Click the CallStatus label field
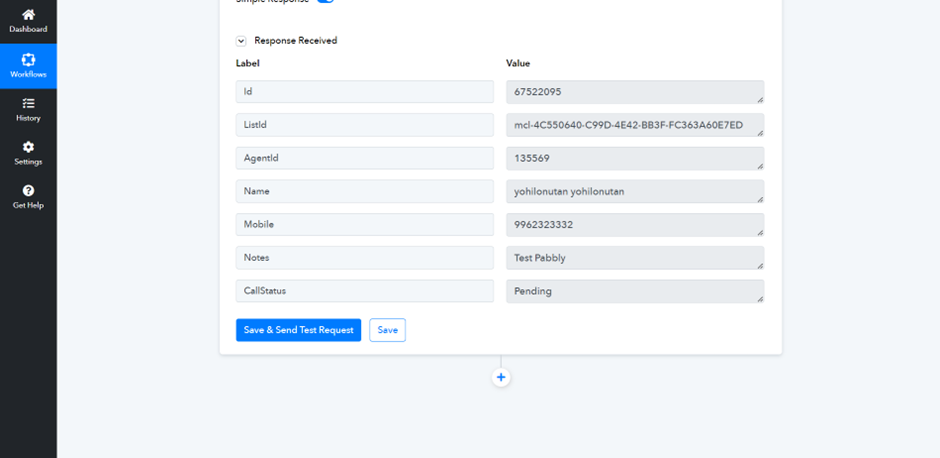Viewport: 940px width, 458px height. 364,291
